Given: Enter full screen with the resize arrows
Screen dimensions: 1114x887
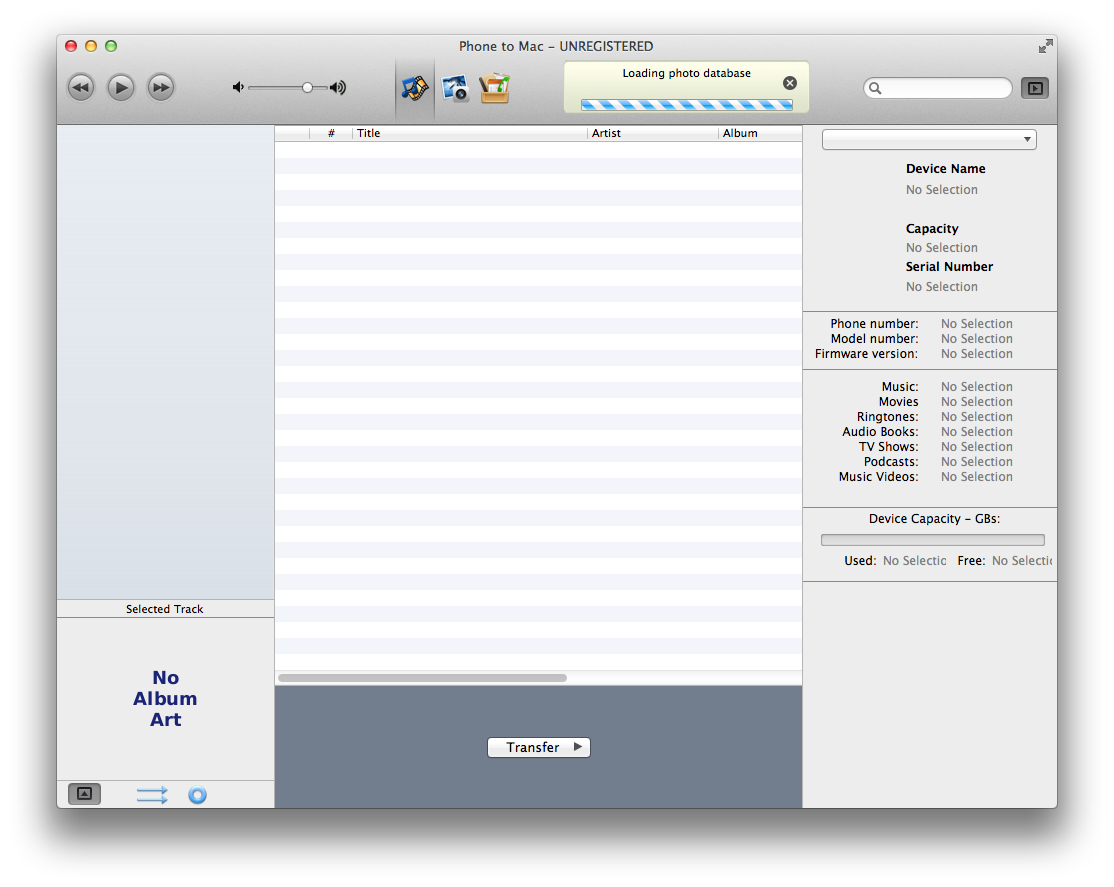Looking at the screenshot, I should pos(1045,46).
